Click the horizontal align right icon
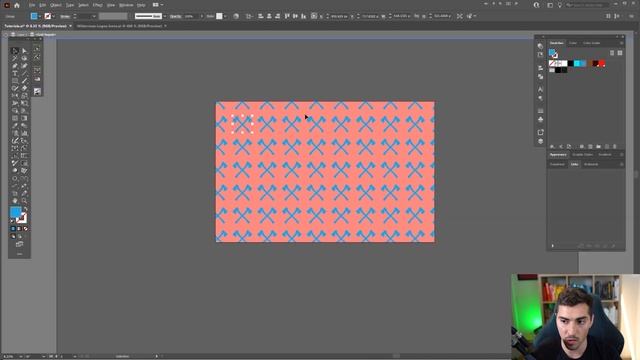The height and width of the screenshot is (360, 640). (278, 16)
